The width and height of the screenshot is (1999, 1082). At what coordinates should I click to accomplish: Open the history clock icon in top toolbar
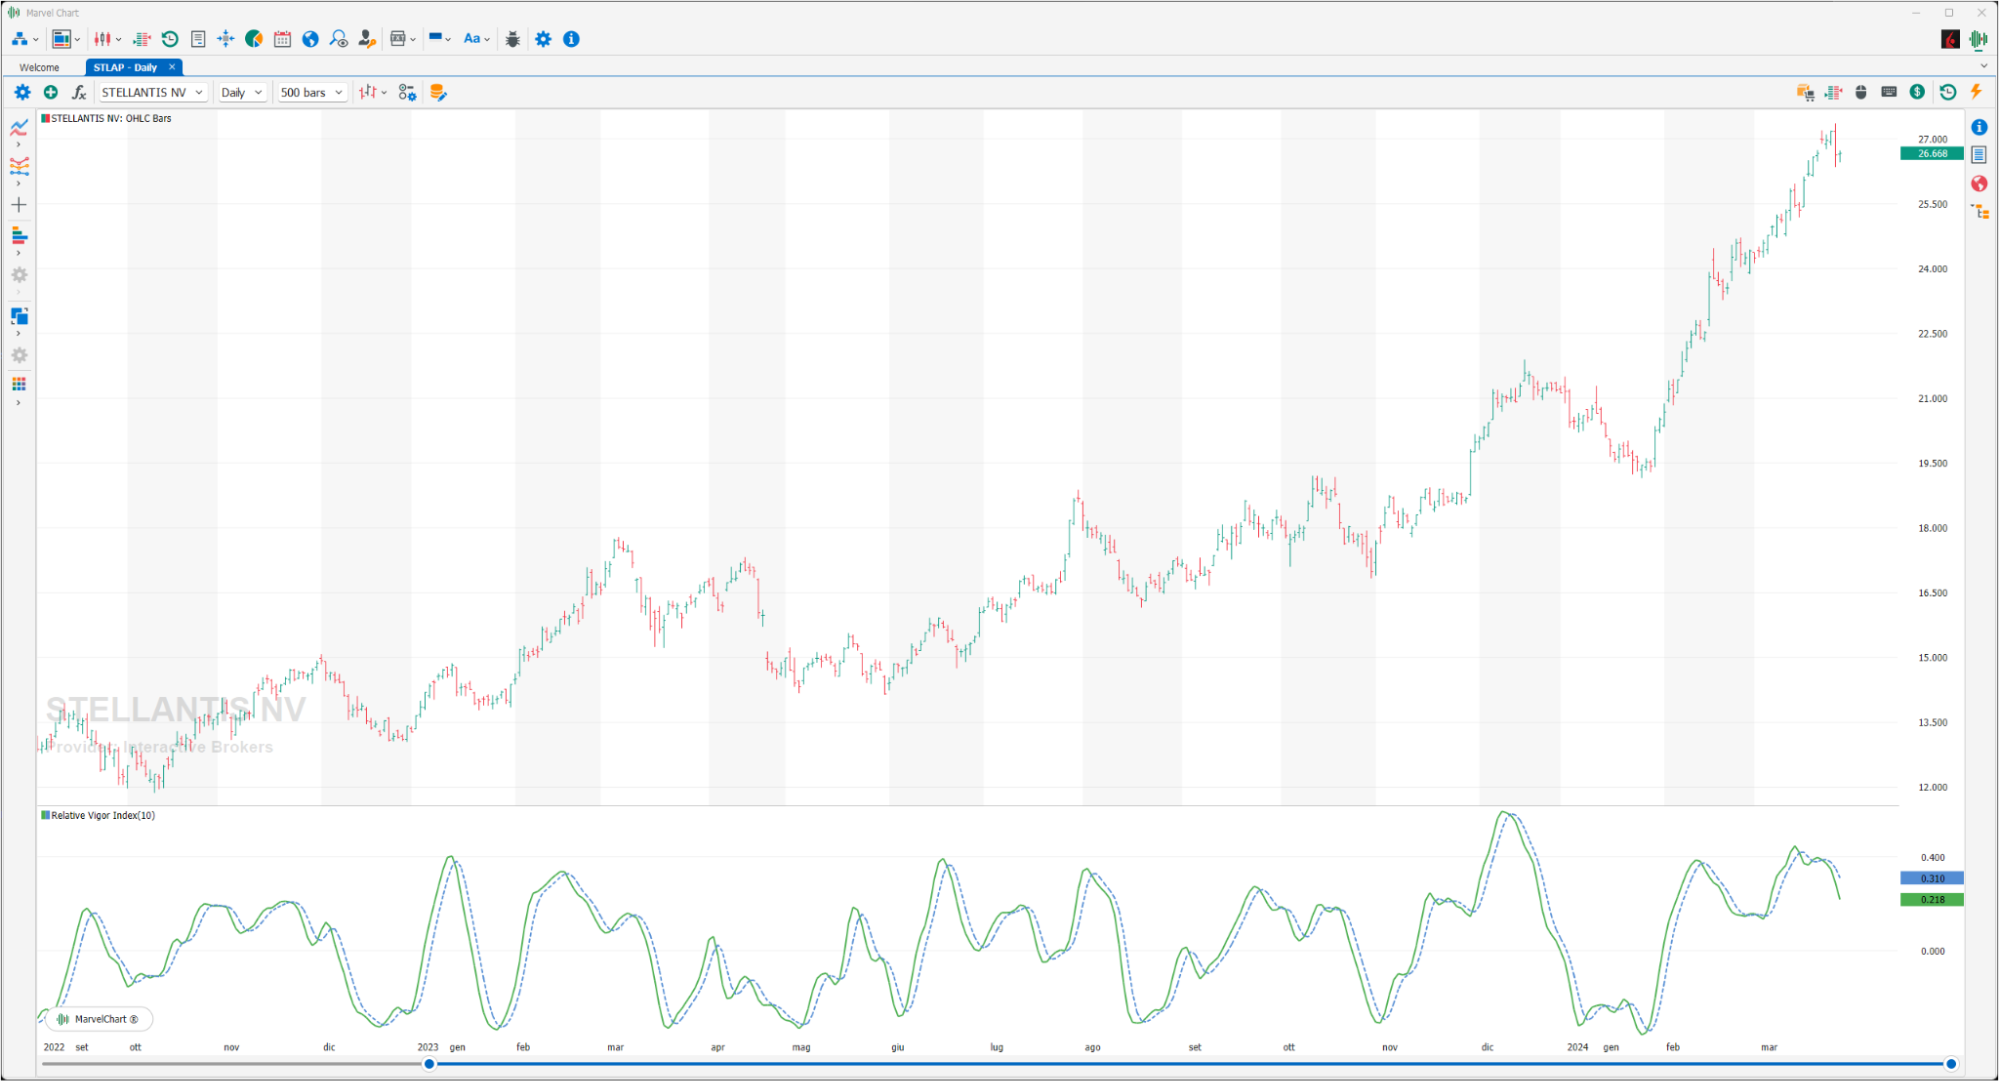[x=170, y=39]
